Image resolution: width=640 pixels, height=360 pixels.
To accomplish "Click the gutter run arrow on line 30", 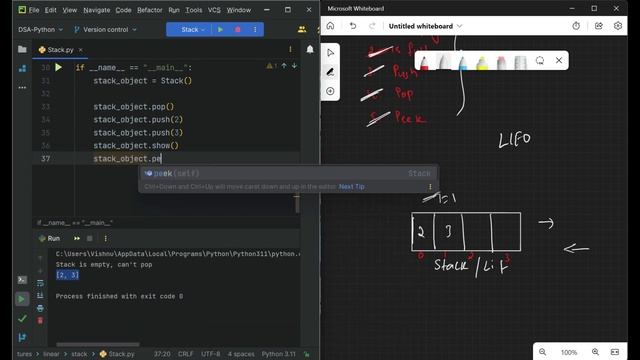I will coord(58,67).
